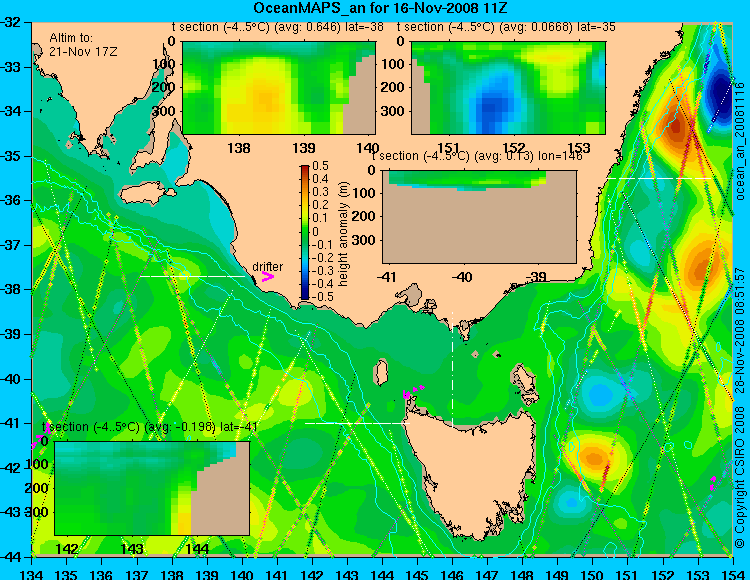Click the 't section (avg: 0.13) lon=146' heading
The image size is (750, 580).
[x=478, y=156]
